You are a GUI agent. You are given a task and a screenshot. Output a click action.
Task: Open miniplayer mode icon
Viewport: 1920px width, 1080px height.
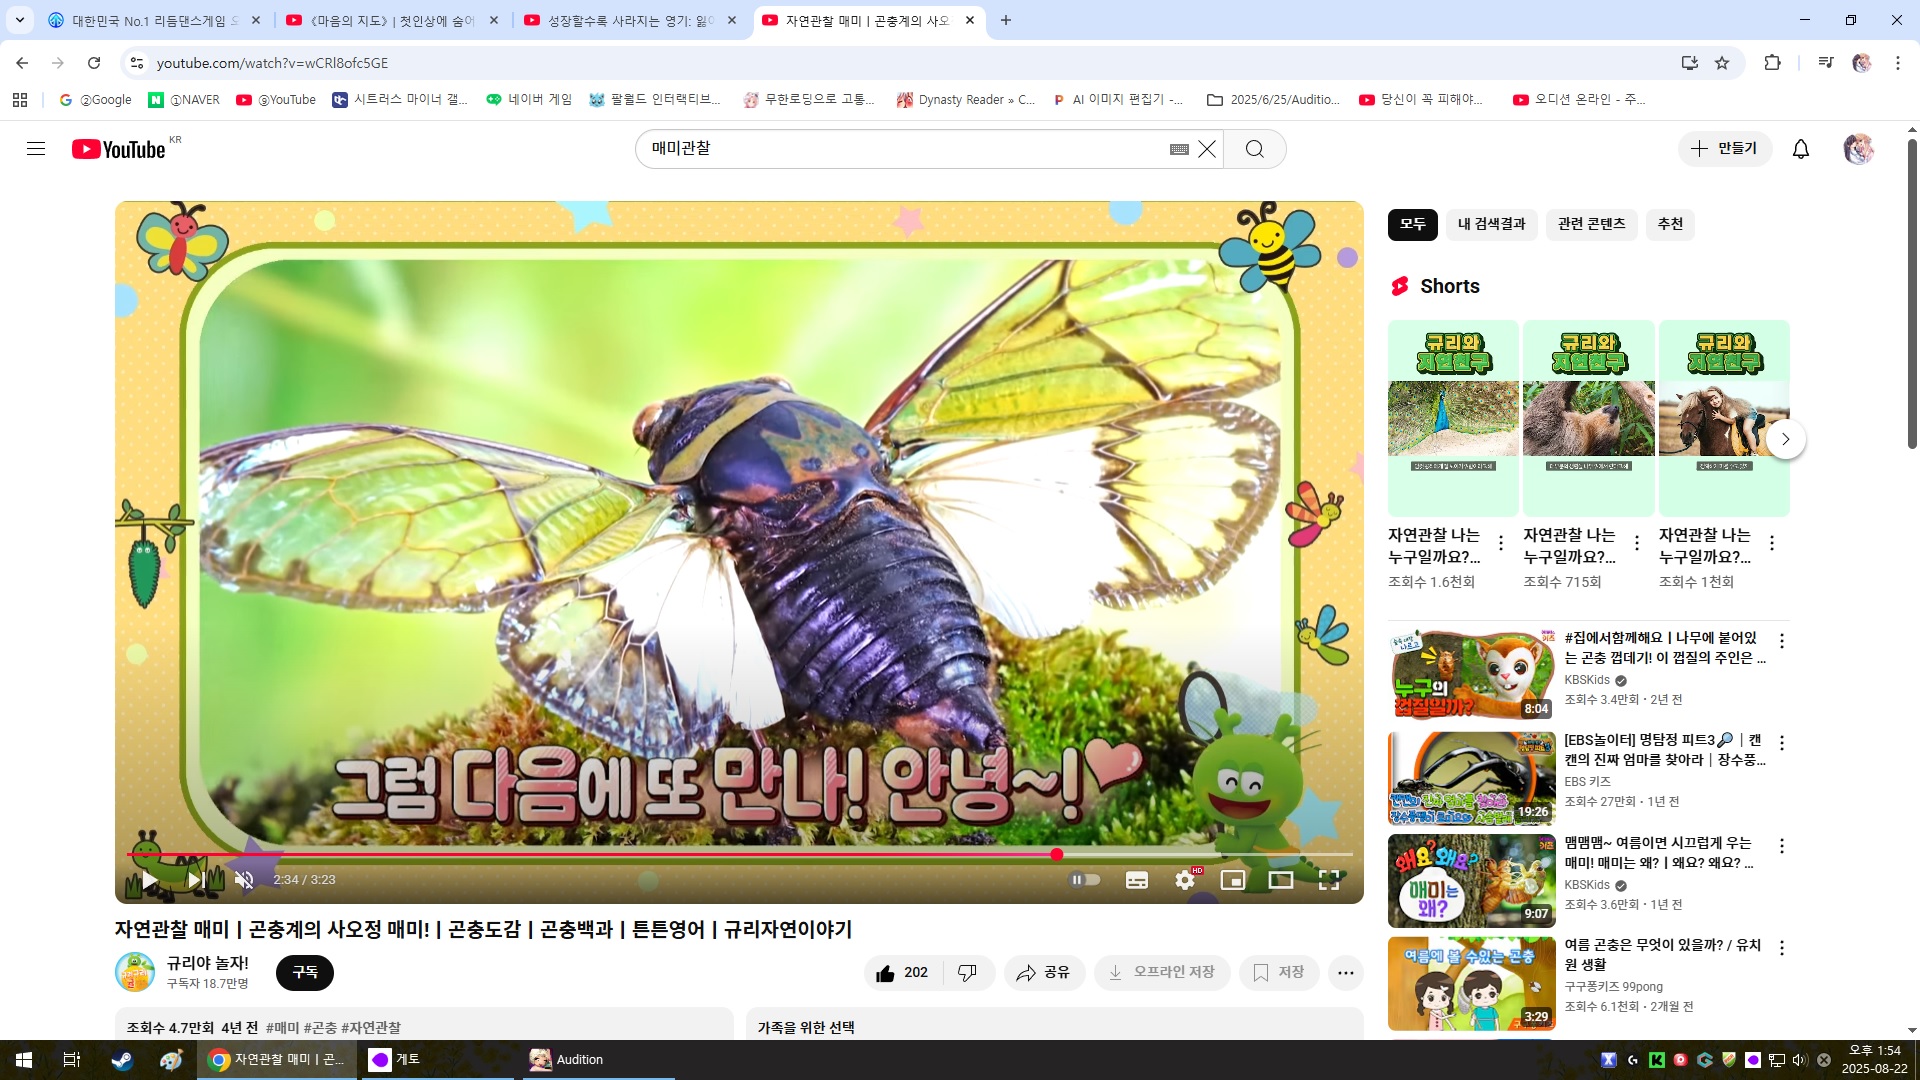click(1233, 880)
